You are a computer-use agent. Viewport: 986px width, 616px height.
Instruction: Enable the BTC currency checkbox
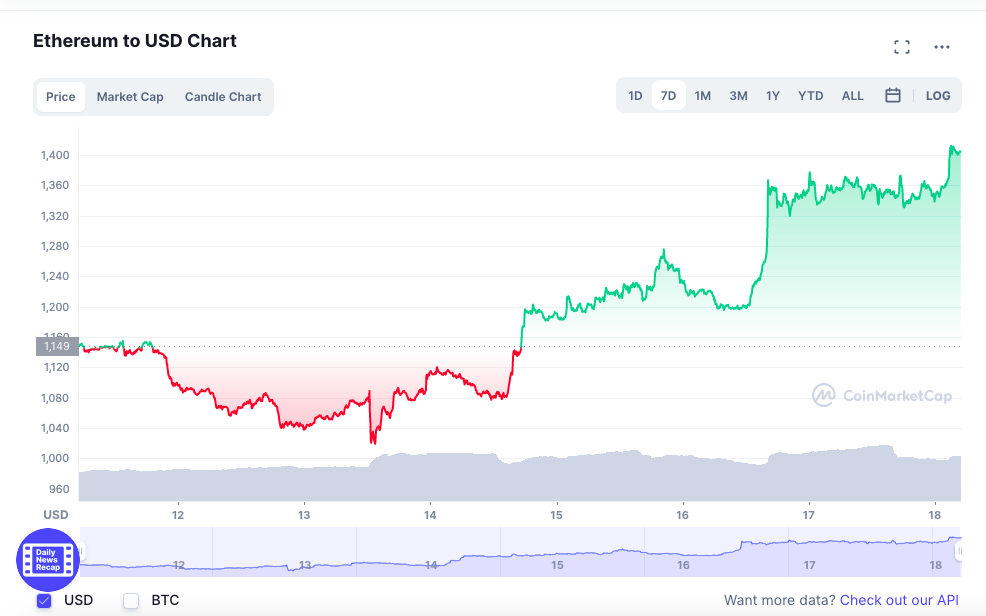point(131,601)
